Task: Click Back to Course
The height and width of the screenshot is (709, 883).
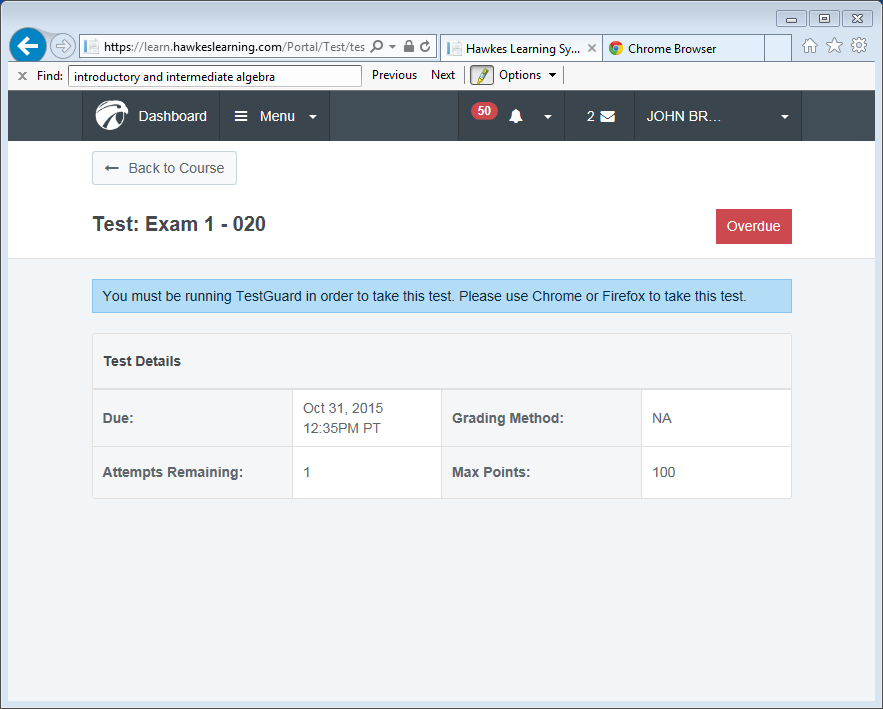Action: coord(164,168)
